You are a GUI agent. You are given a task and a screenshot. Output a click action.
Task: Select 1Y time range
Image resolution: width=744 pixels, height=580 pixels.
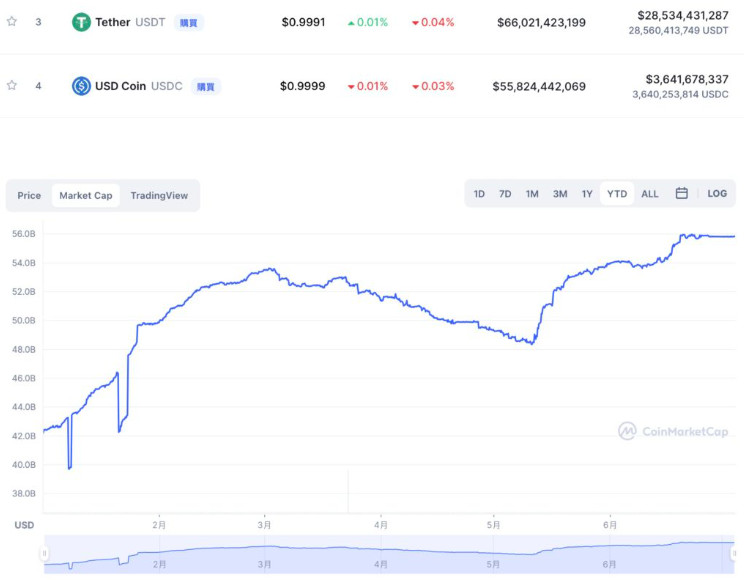tap(587, 194)
